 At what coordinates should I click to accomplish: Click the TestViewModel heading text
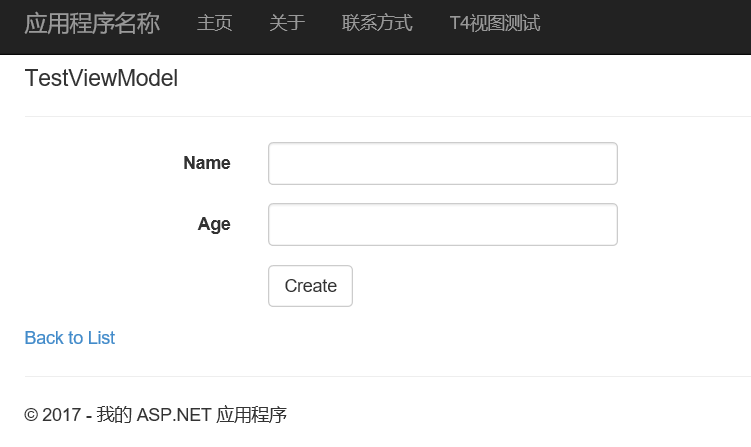click(x=101, y=78)
